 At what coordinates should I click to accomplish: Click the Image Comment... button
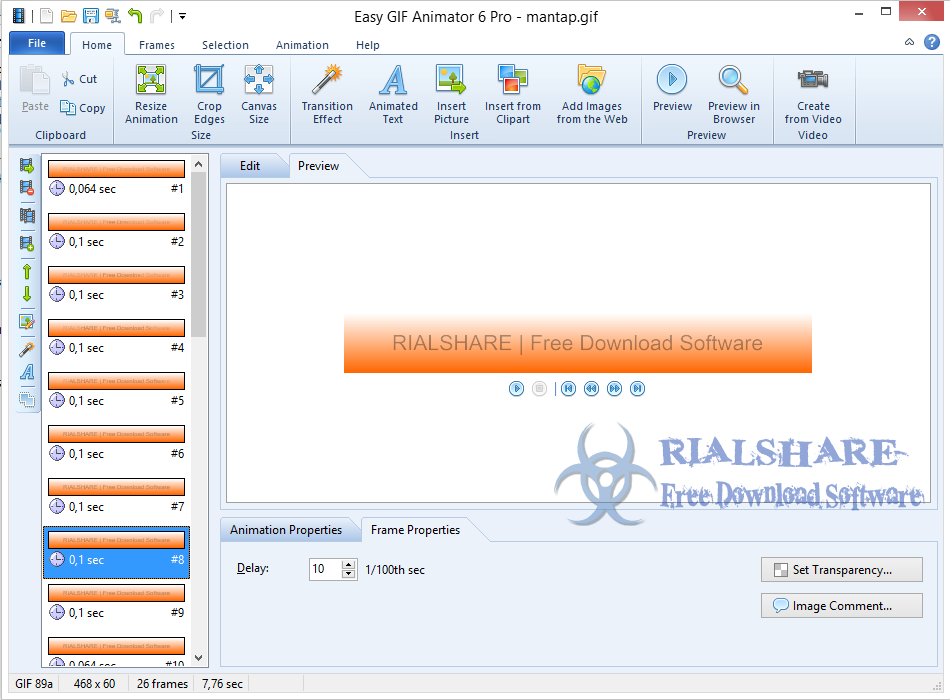point(842,605)
